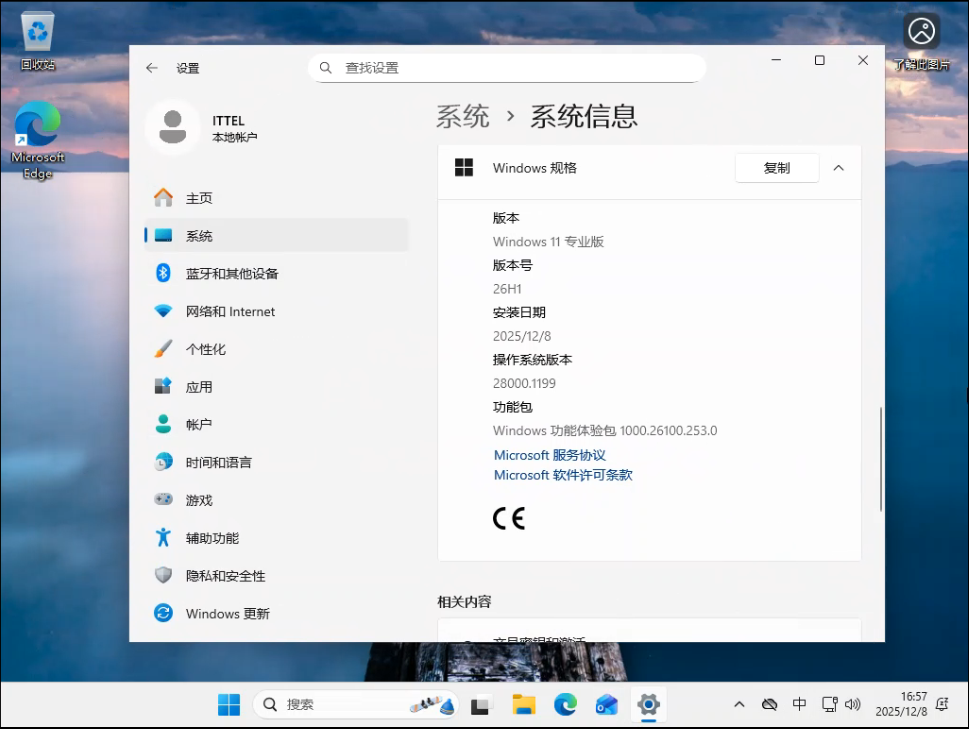The width and height of the screenshot is (969, 729).
Task: Open the Gaming settings page
Action: (x=199, y=500)
